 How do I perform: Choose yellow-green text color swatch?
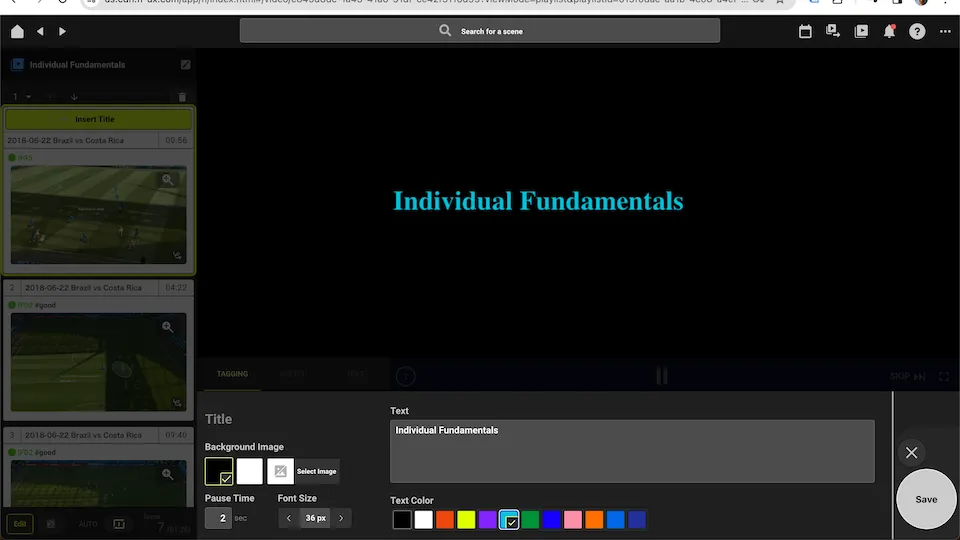[467, 519]
